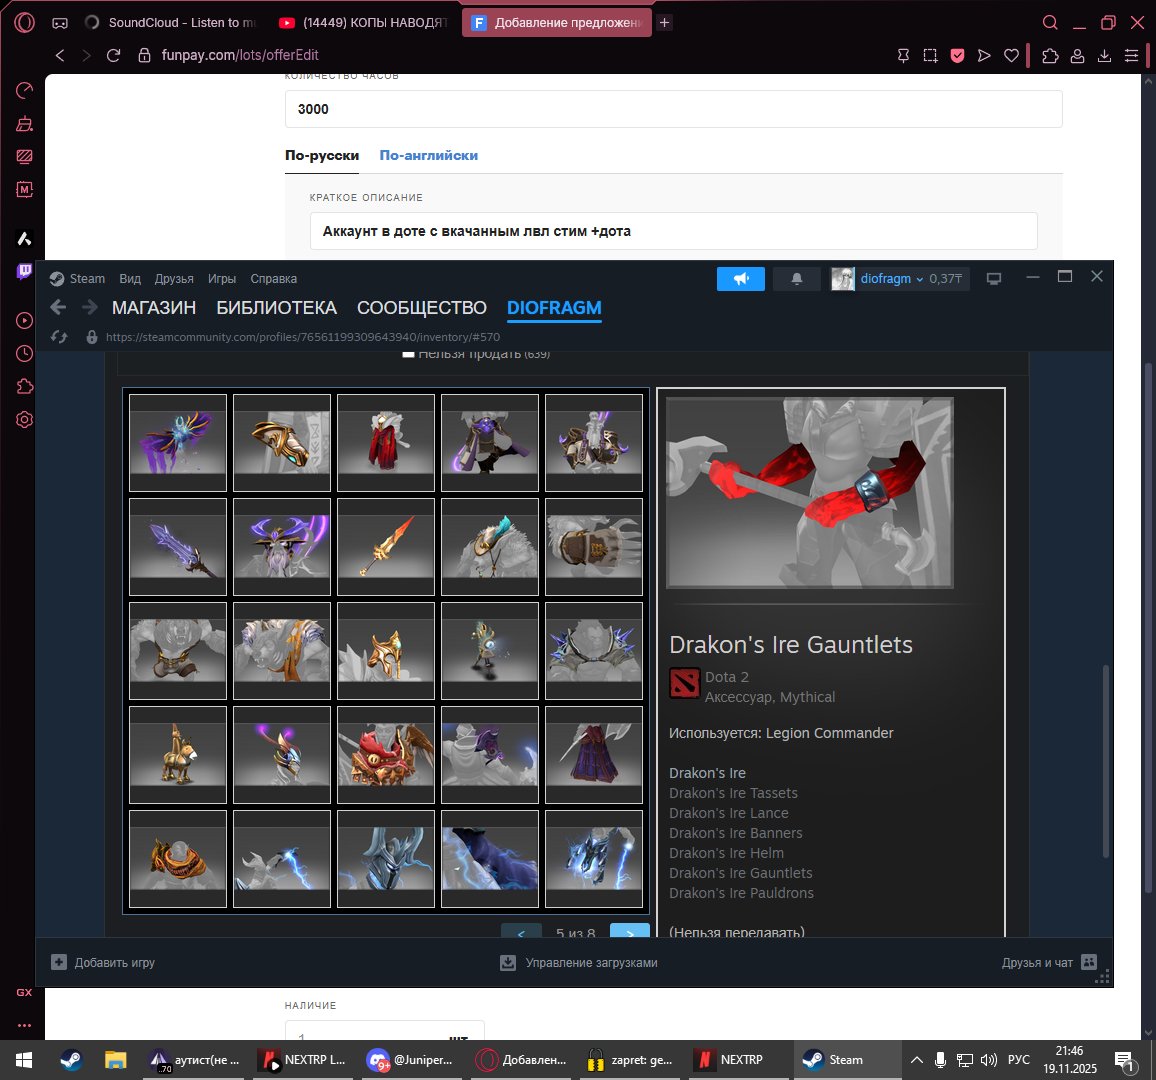Click the hidden icons chevron in system tray
The height and width of the screenshot is (1080, 1156).
[x=916, y=1059]
